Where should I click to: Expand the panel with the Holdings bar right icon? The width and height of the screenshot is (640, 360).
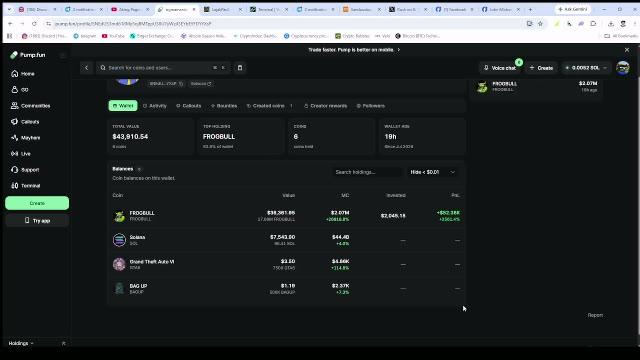point(64,343)
